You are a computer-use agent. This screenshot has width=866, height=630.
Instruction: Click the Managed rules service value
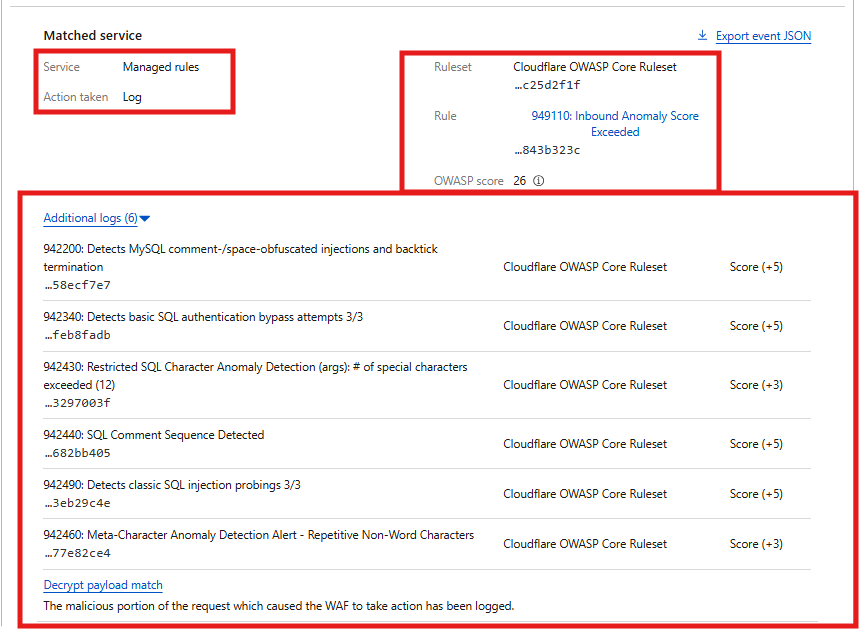pyautogui.click(x=161, y=67)
